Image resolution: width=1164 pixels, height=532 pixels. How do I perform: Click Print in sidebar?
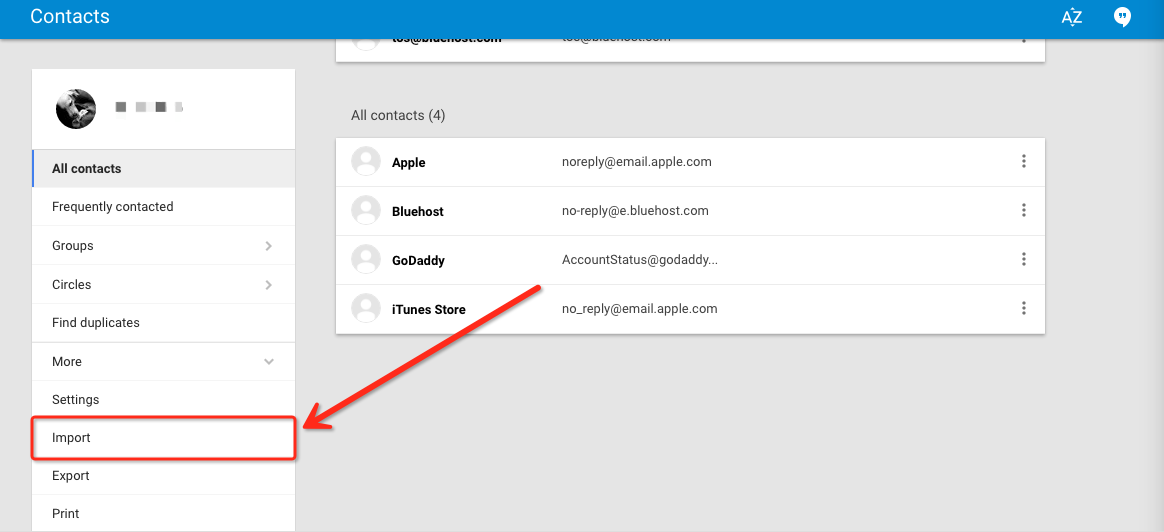tap(164, 513)
